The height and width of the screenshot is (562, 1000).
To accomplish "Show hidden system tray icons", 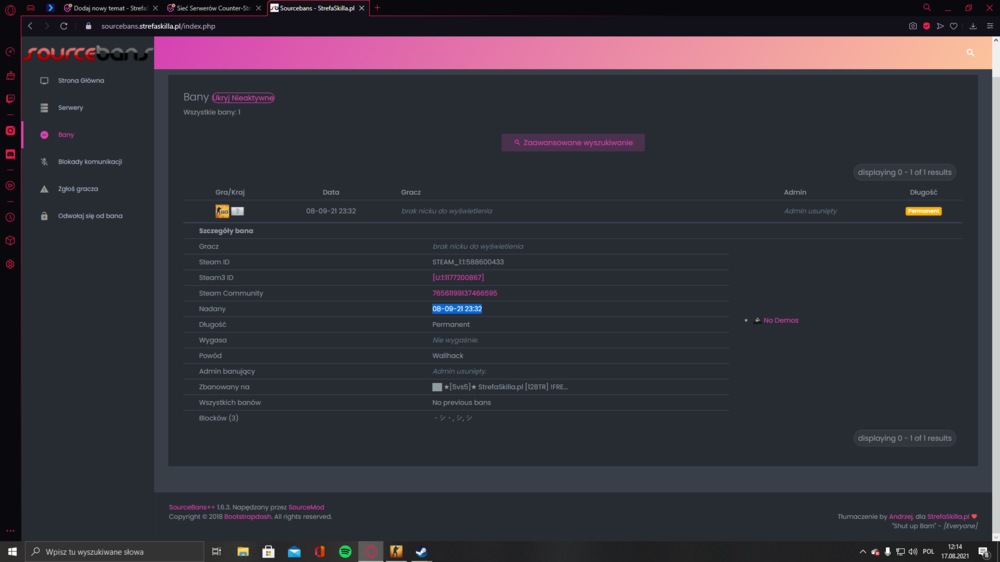I will [863, 552].
